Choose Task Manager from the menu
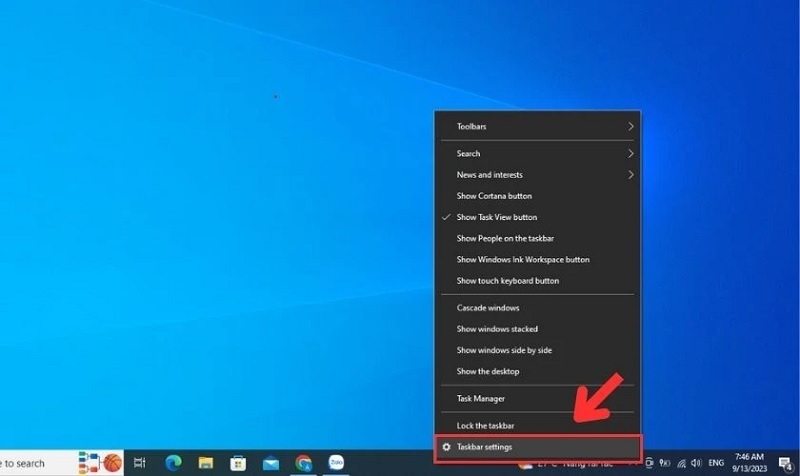Screen dimensions: 800x476 click(481, 398)
